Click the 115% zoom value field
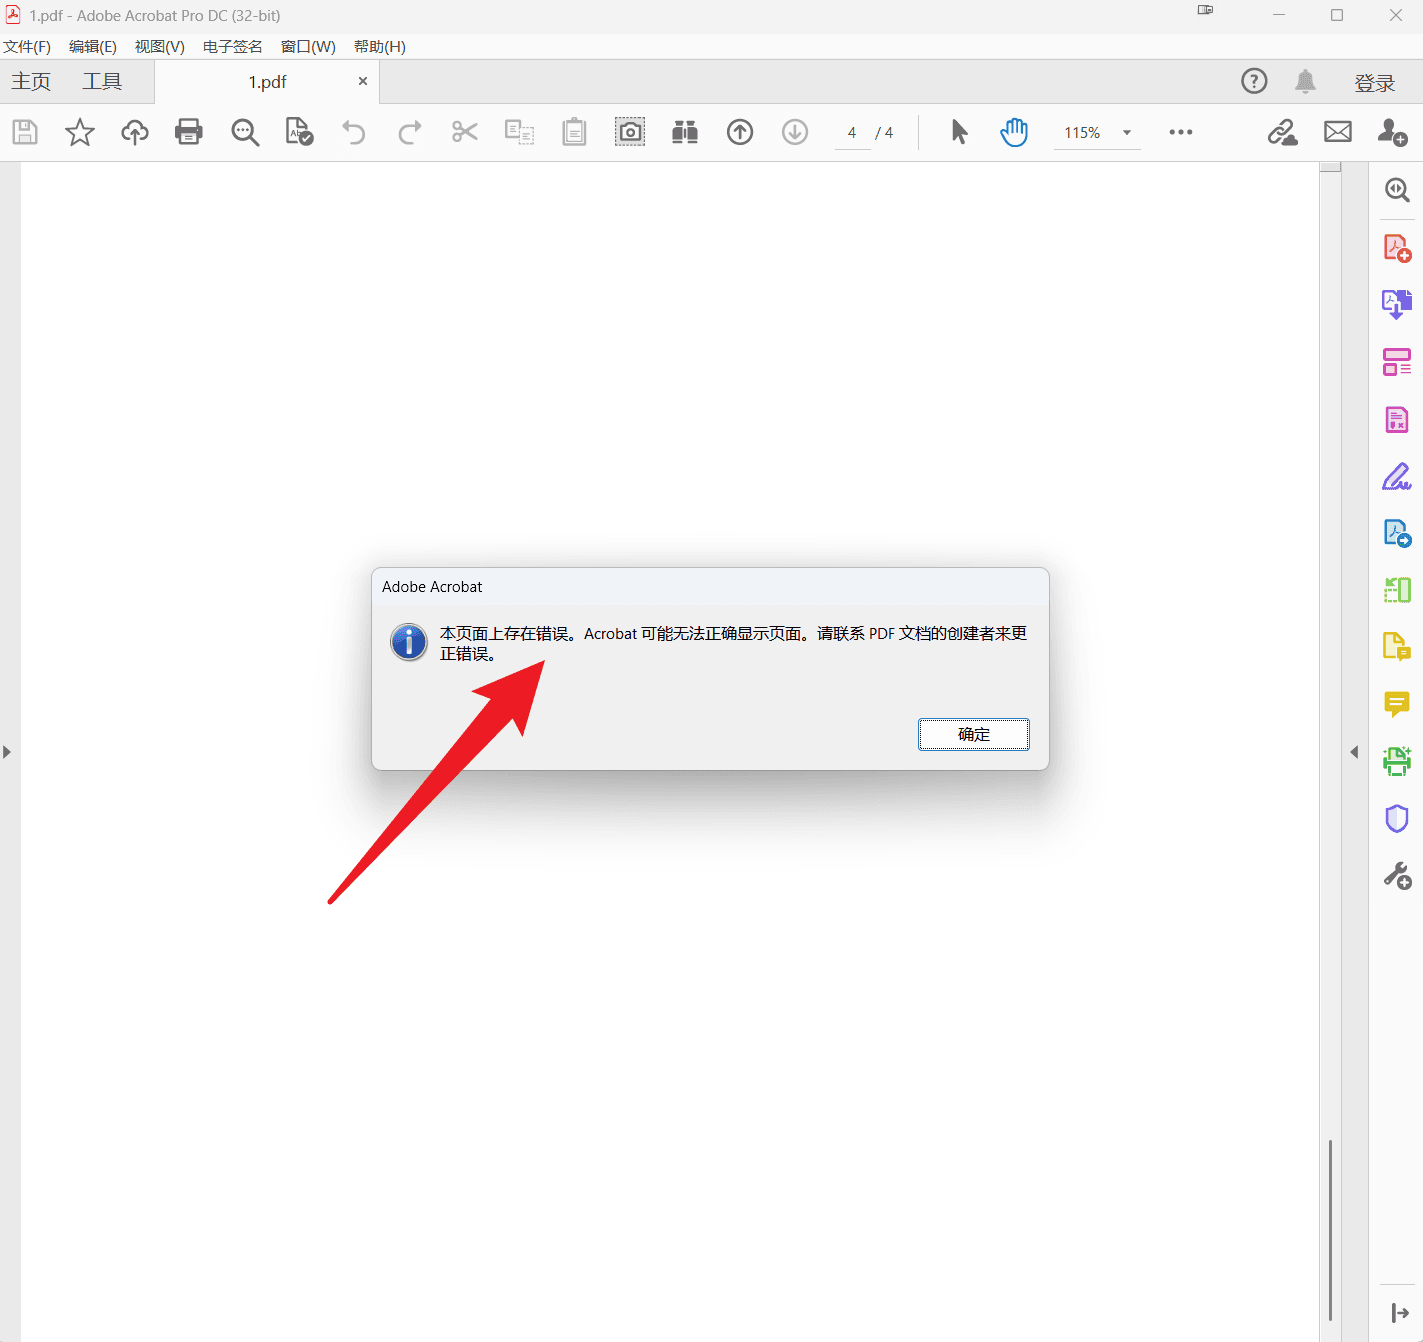 pos(1082,133)
